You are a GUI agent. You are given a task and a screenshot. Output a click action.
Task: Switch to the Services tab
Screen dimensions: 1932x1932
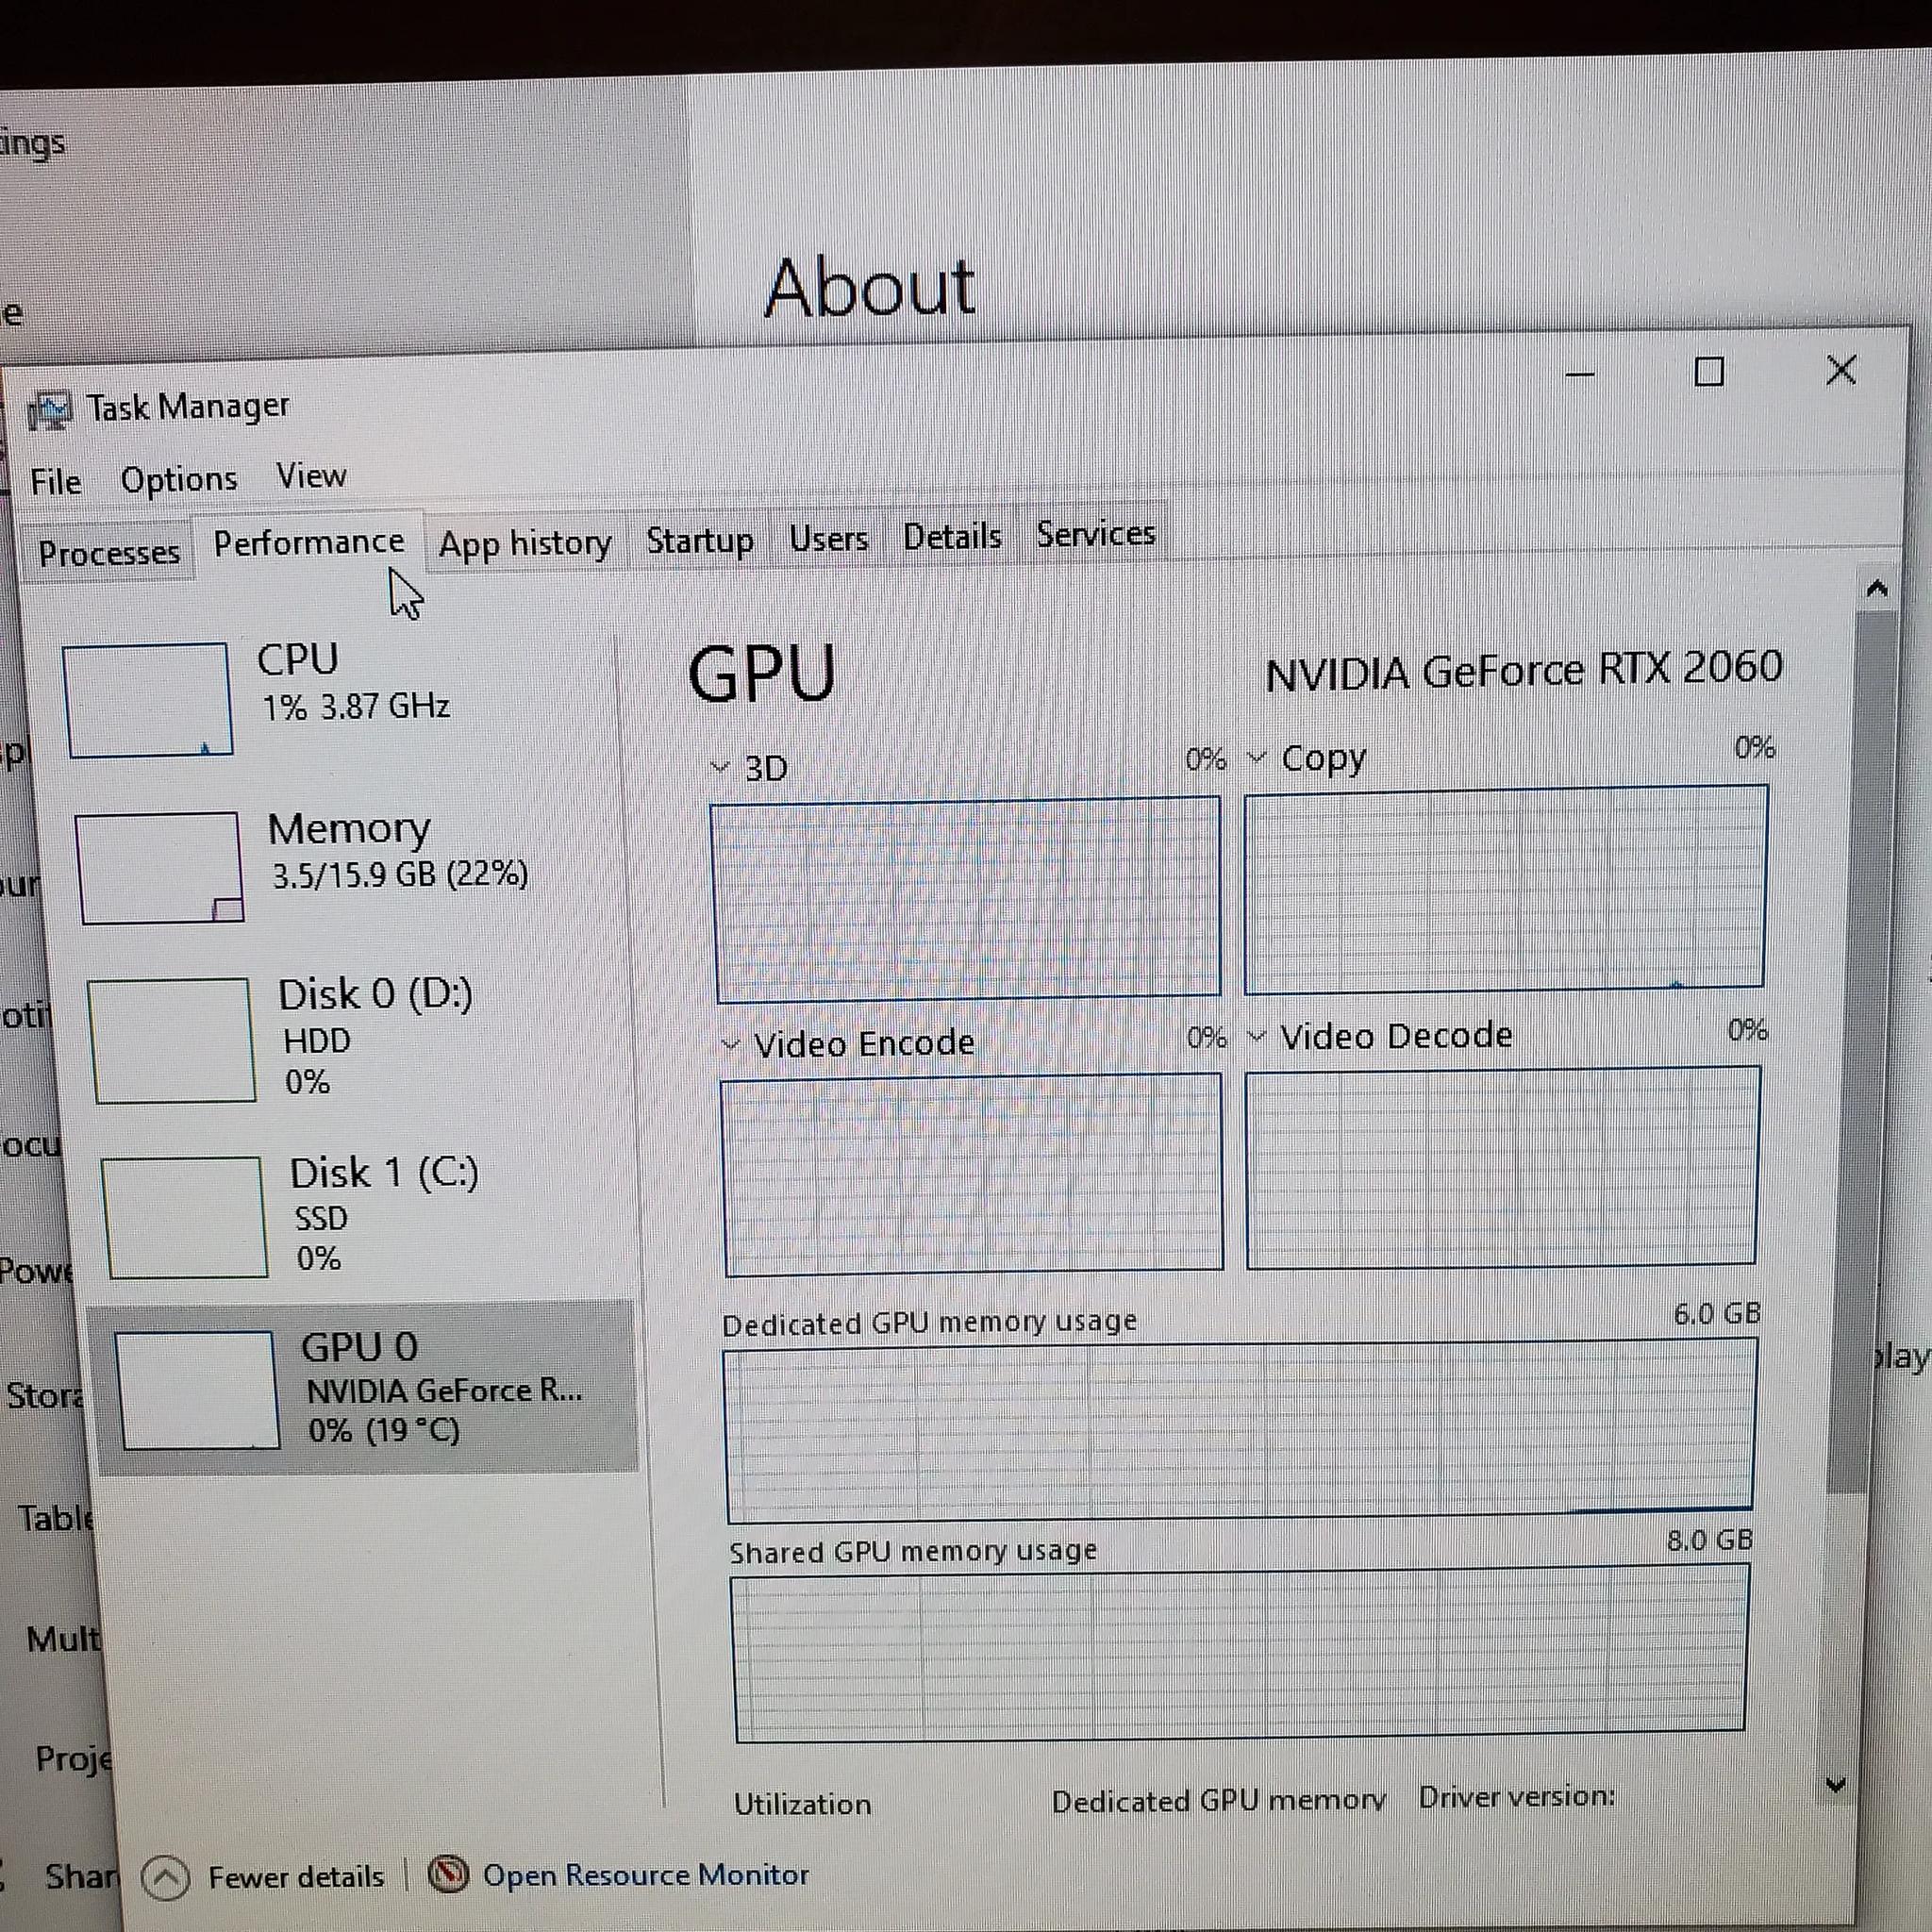coord(1095,534)
